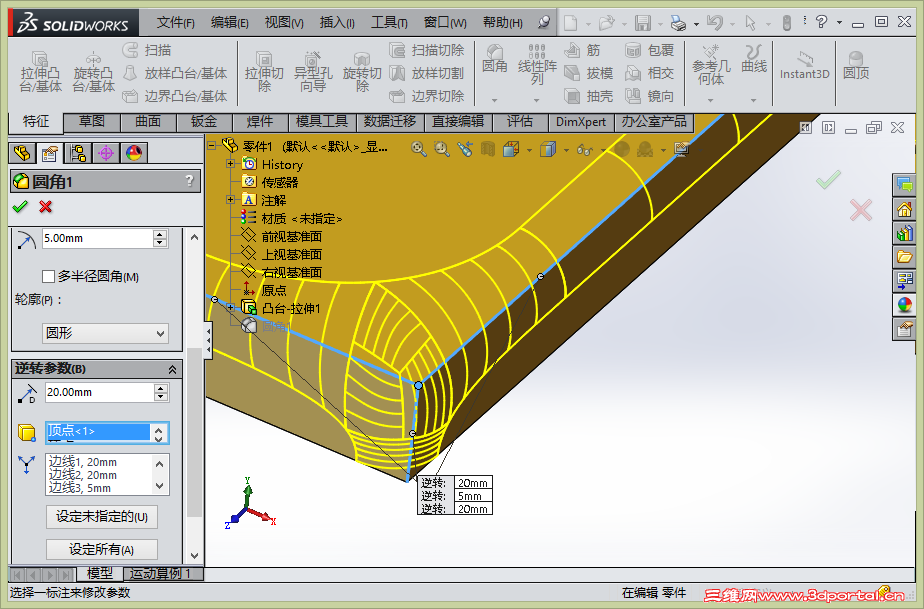The height and width of the screenshot is (609, 924).
Task: Select the 镜向 mirror tool
Action: (649, 96)
